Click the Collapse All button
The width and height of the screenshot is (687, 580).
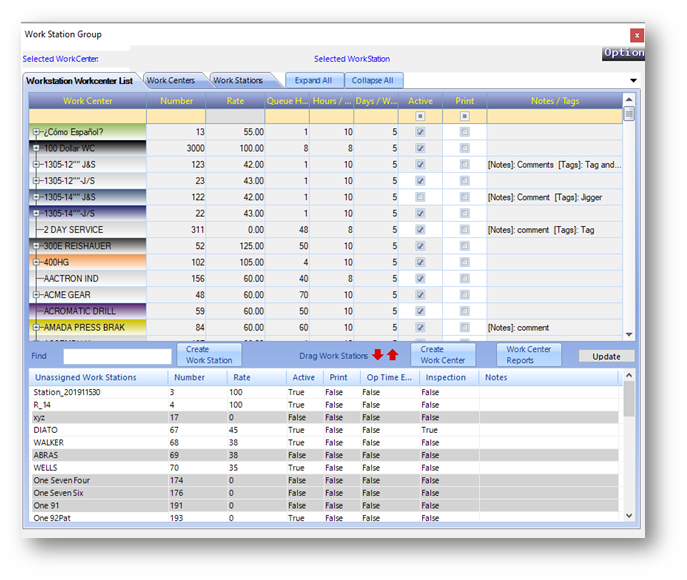pos(372,81)
